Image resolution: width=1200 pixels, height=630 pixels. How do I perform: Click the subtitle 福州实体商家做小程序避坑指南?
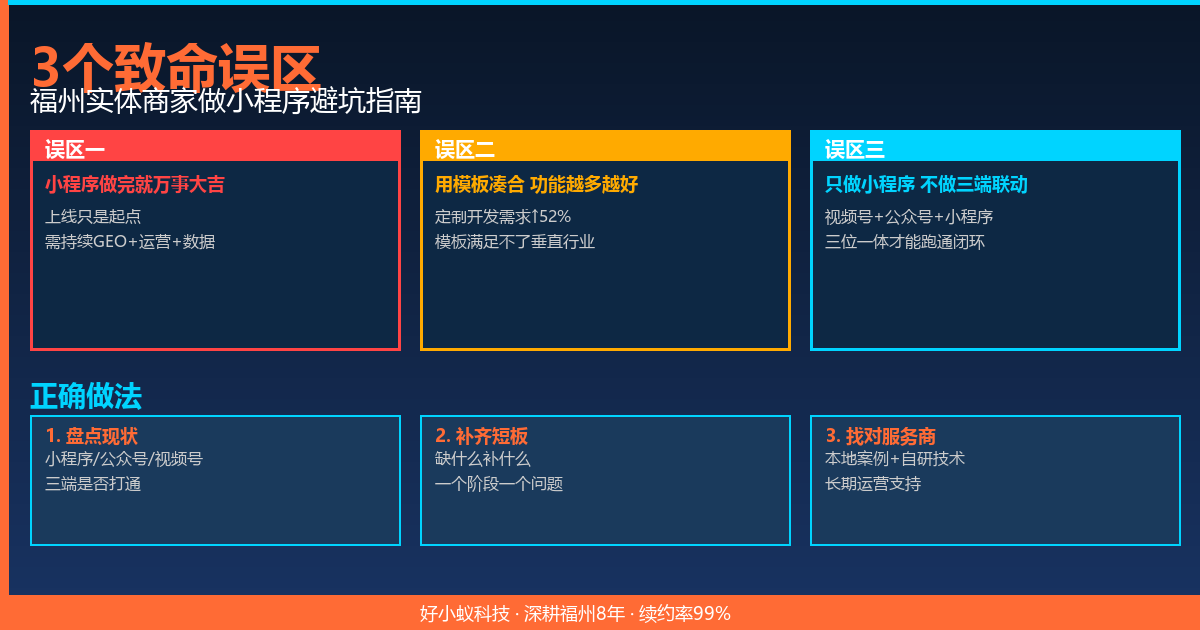pos(226,101)
